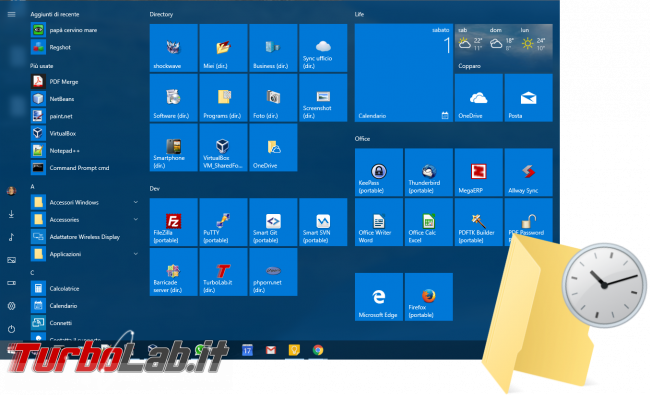Screen dimensions: 650x395
Task: Launch Smart Git (portable) tile
Action: coord(273,222)
